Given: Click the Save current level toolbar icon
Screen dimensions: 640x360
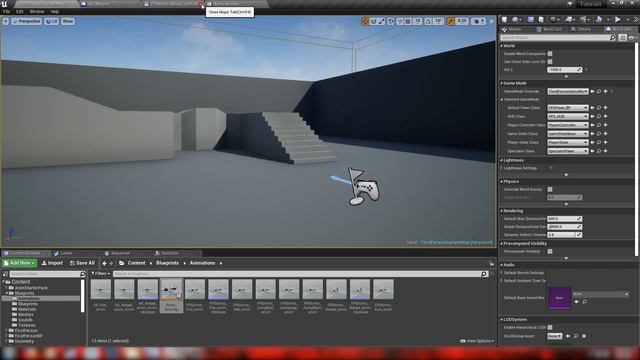Looking at the screenshot, I should tap(504, 20).
